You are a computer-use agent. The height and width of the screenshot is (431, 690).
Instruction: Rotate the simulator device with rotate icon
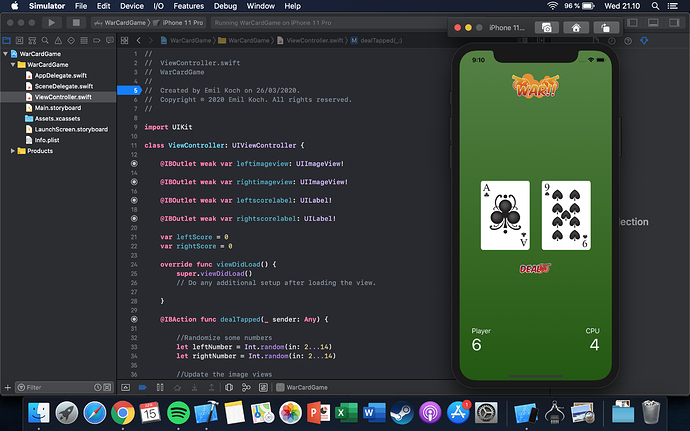(x=605, y=28)
